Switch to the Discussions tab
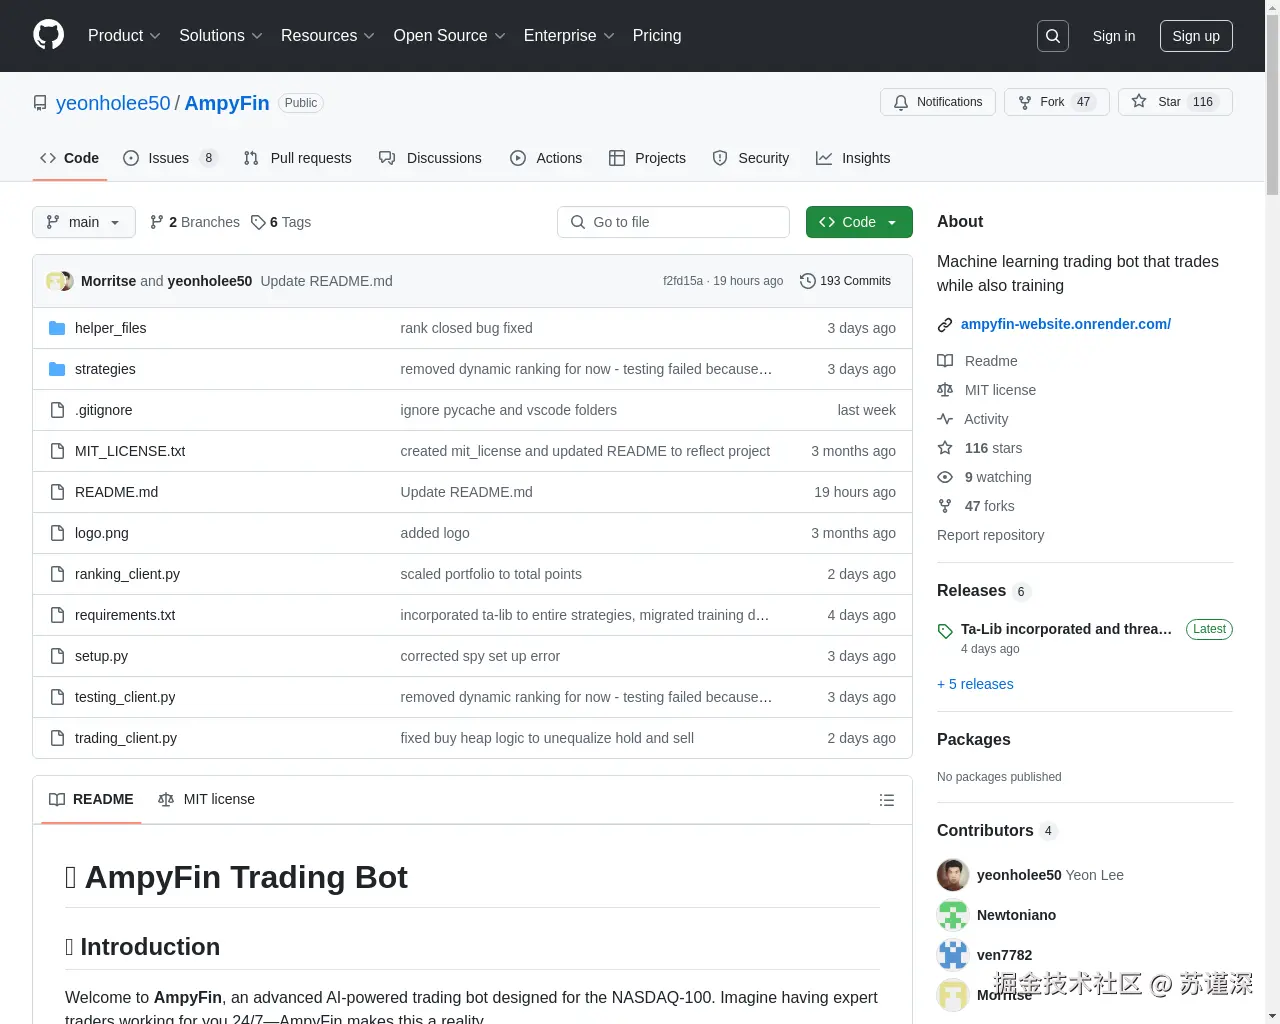The image size is (1280, 1024). tap(430, 158)
